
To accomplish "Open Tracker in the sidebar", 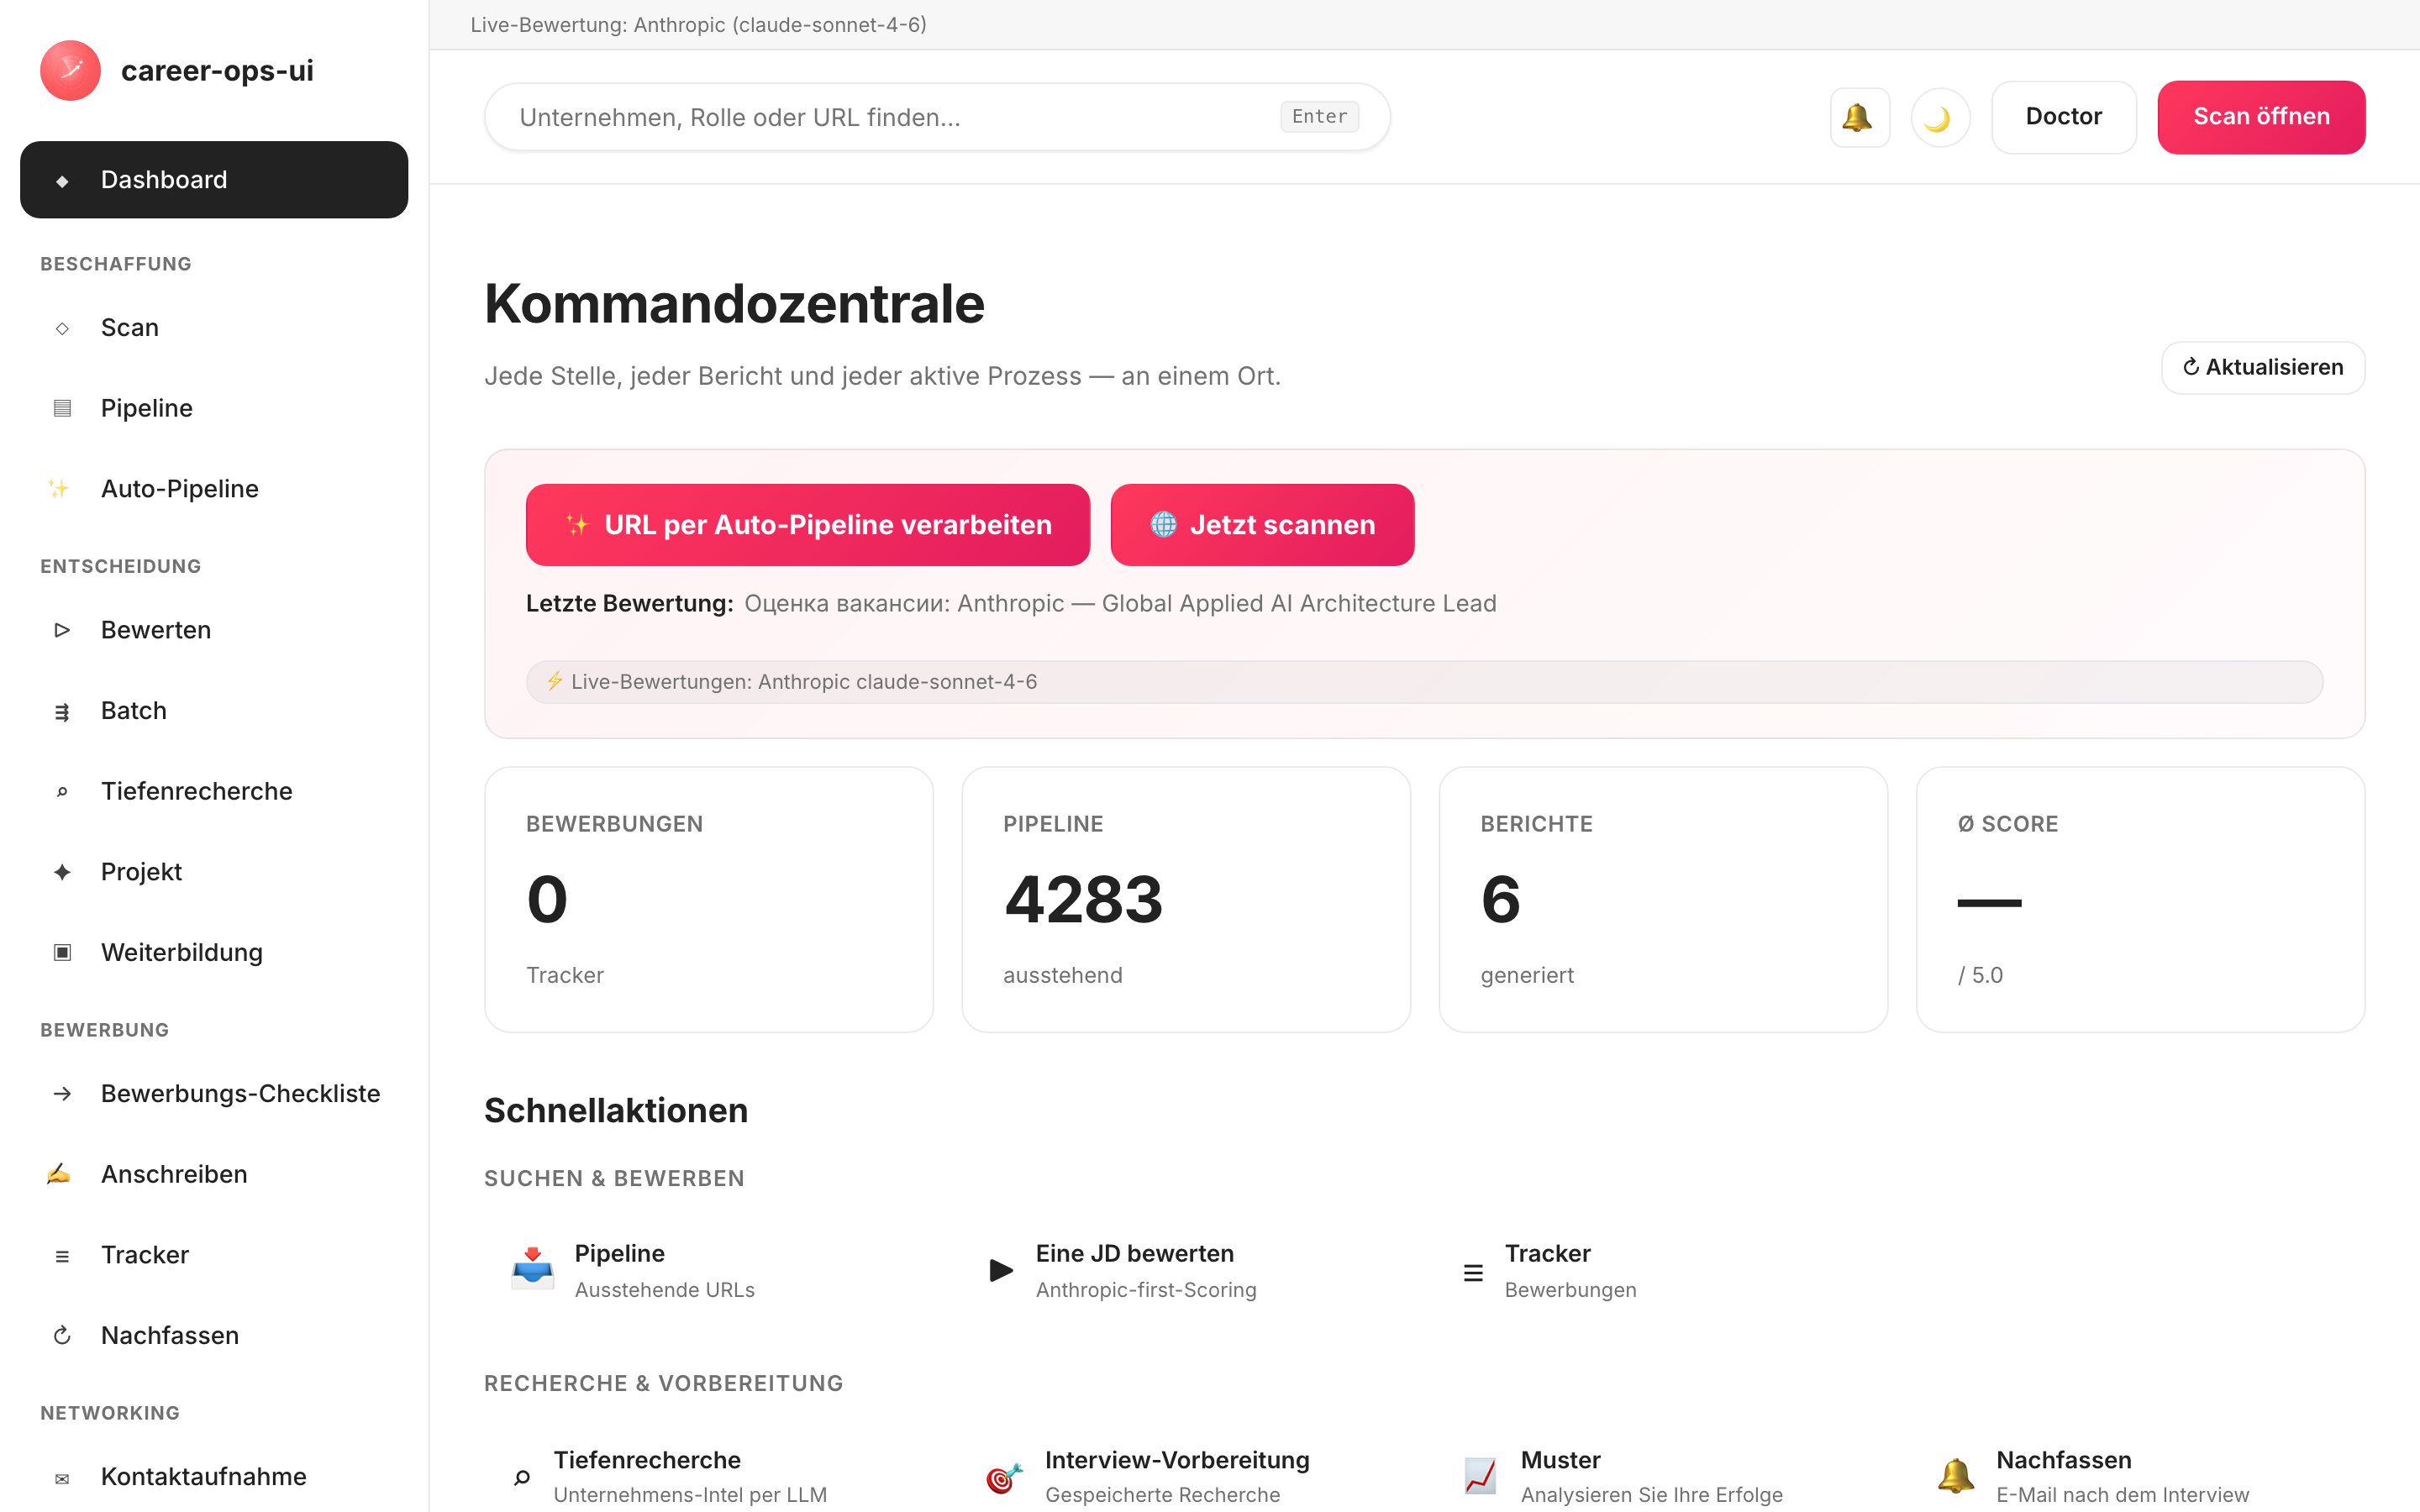I will pyautogui.click(x=214, y=1255).
